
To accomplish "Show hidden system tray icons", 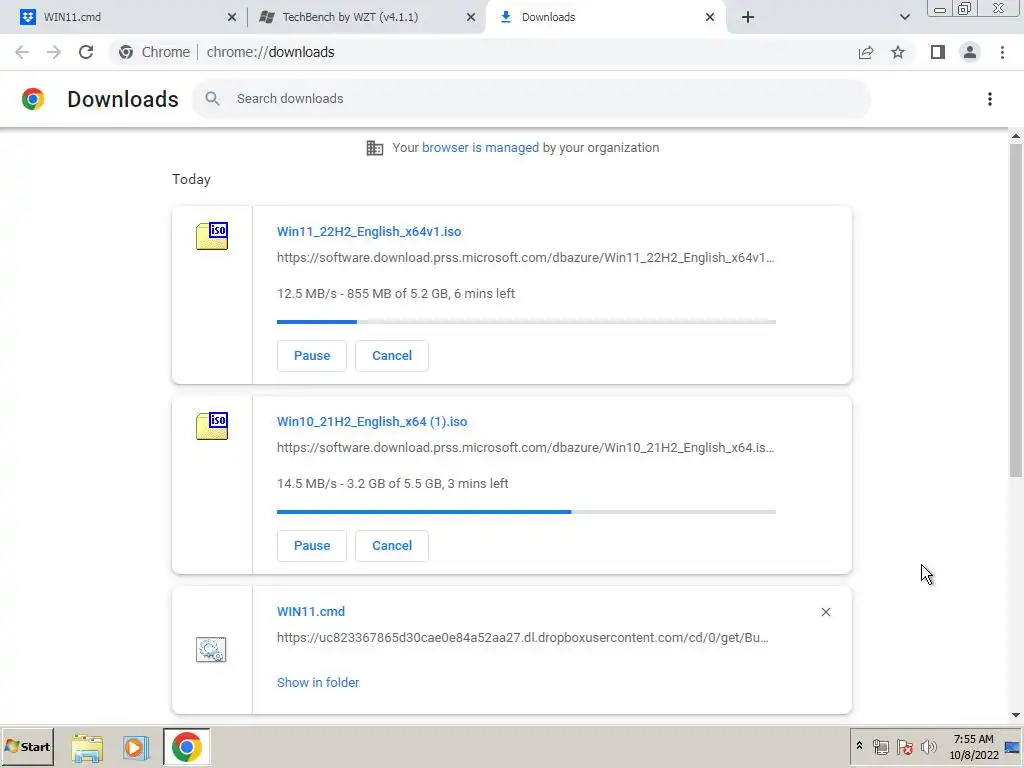I will [859, 746].
